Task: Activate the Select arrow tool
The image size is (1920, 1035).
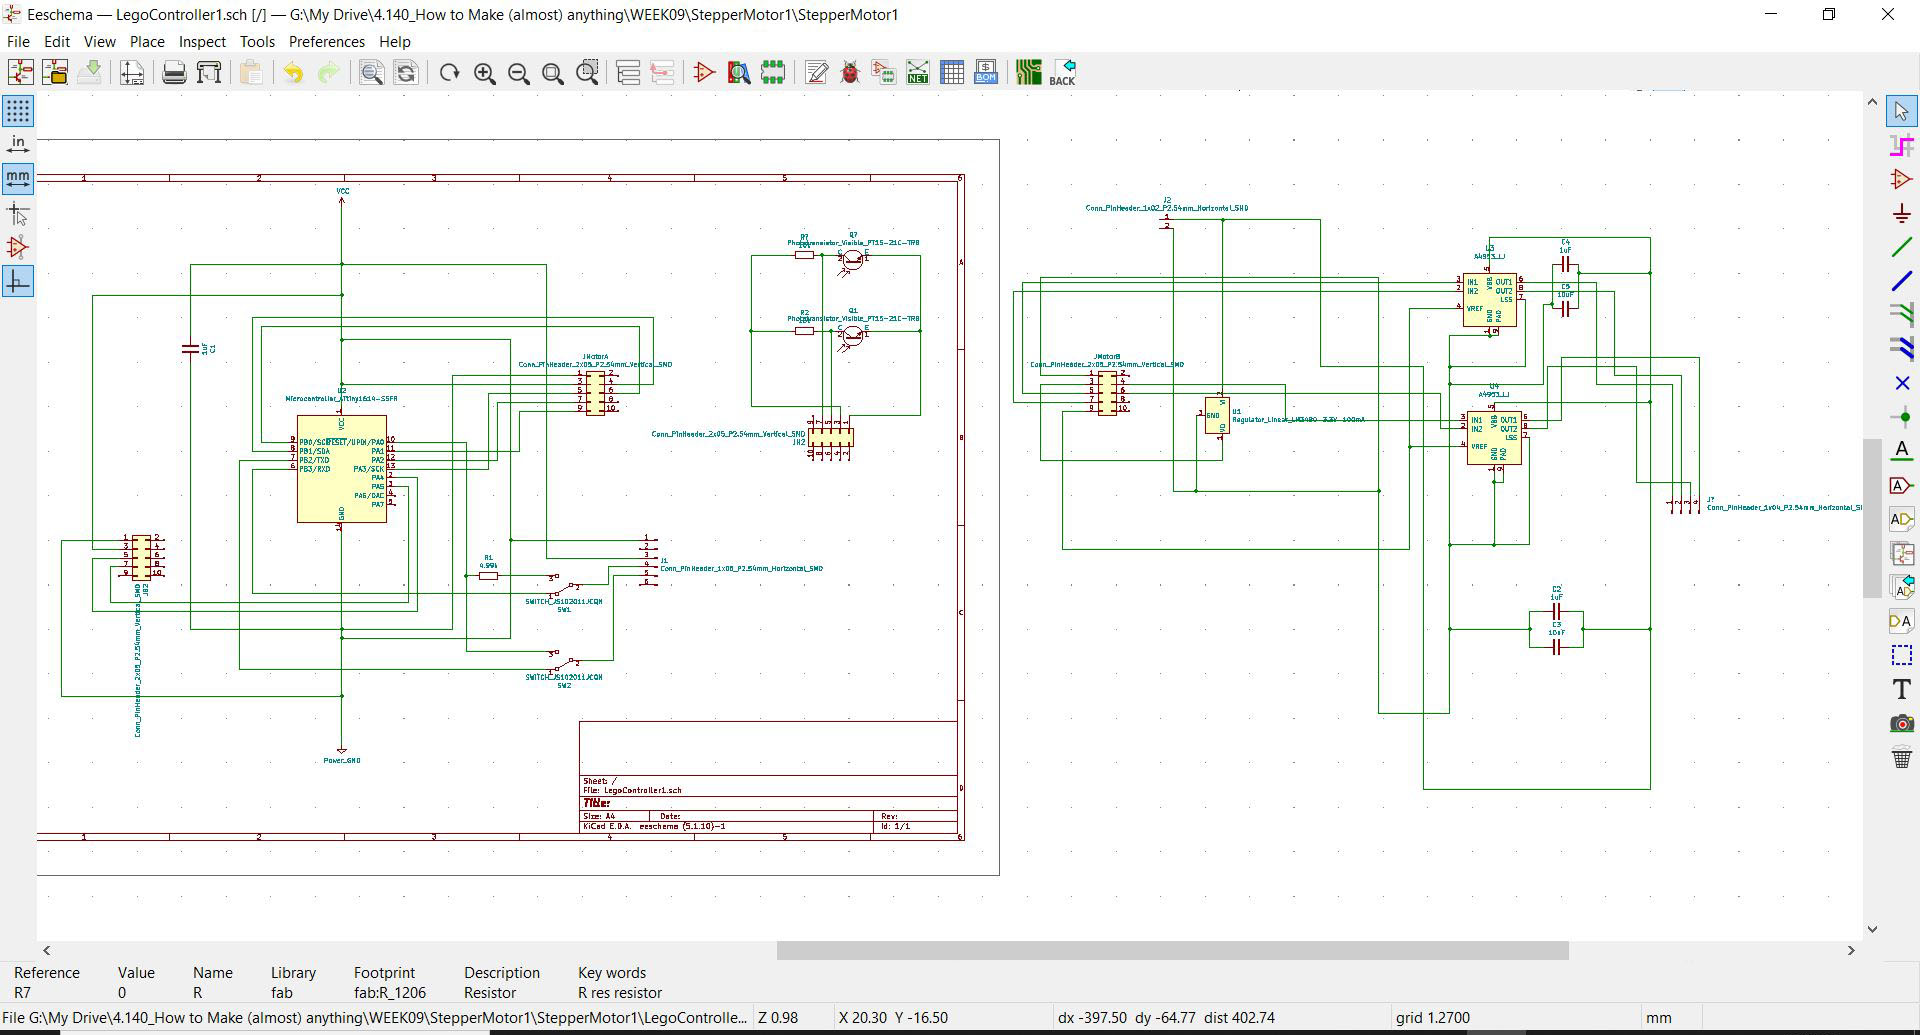Action: tap(1901, 111)
